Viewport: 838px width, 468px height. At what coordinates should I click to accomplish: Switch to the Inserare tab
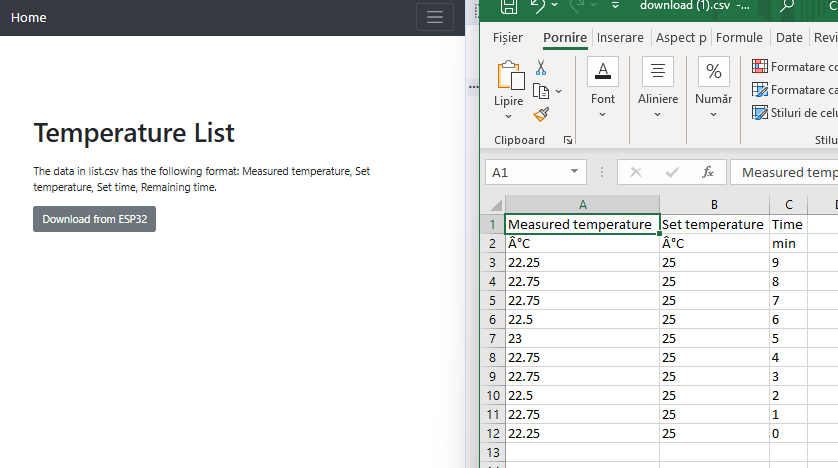pyautogui.click(x=620, y=37)
